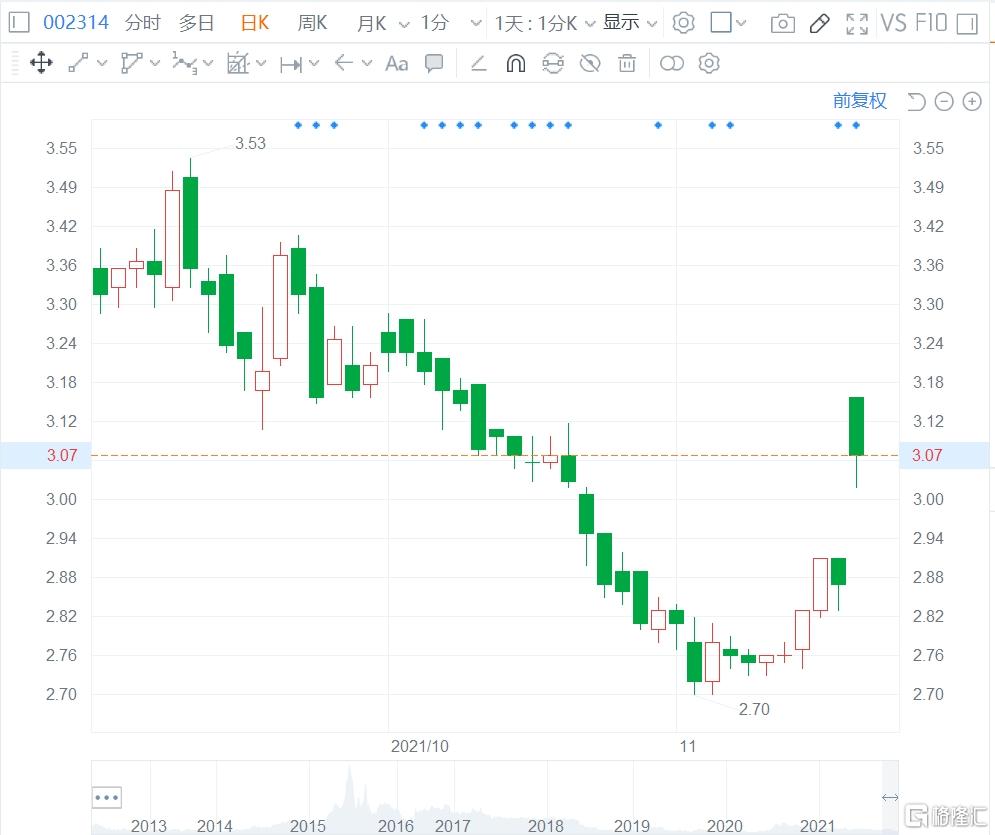This screenshot has height=835, width=995.
Task: Switch the 前复权 price adjustment mode
Action: (860, 101)
